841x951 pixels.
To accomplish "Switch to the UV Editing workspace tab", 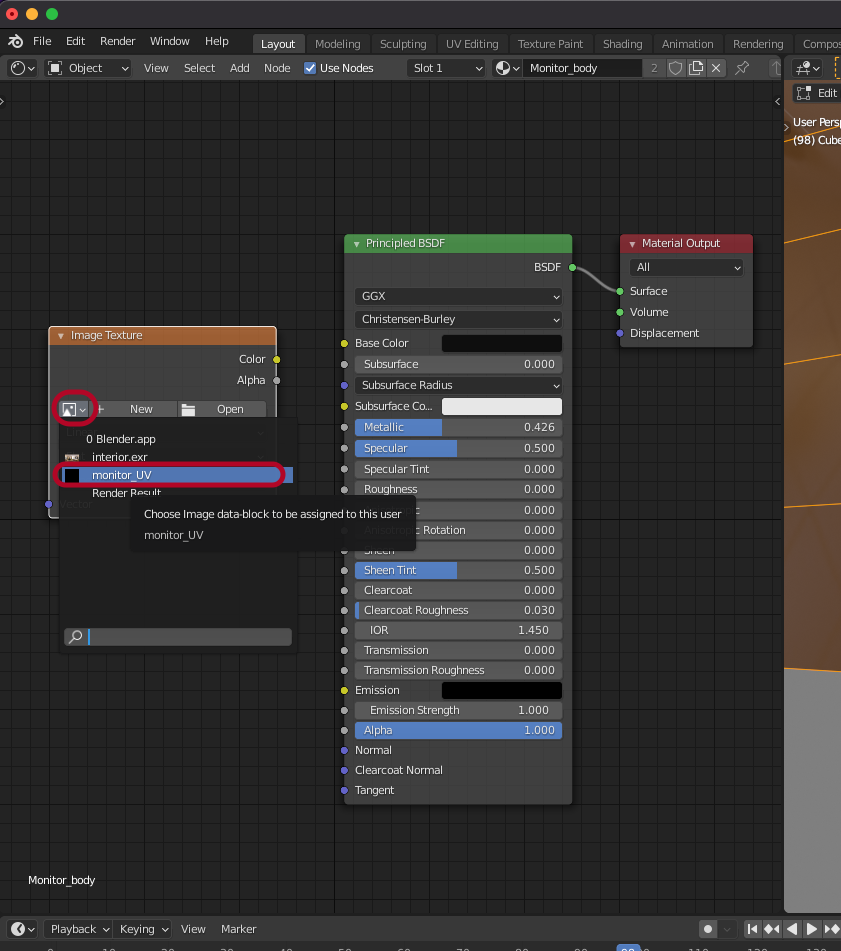I will point(472,44).
